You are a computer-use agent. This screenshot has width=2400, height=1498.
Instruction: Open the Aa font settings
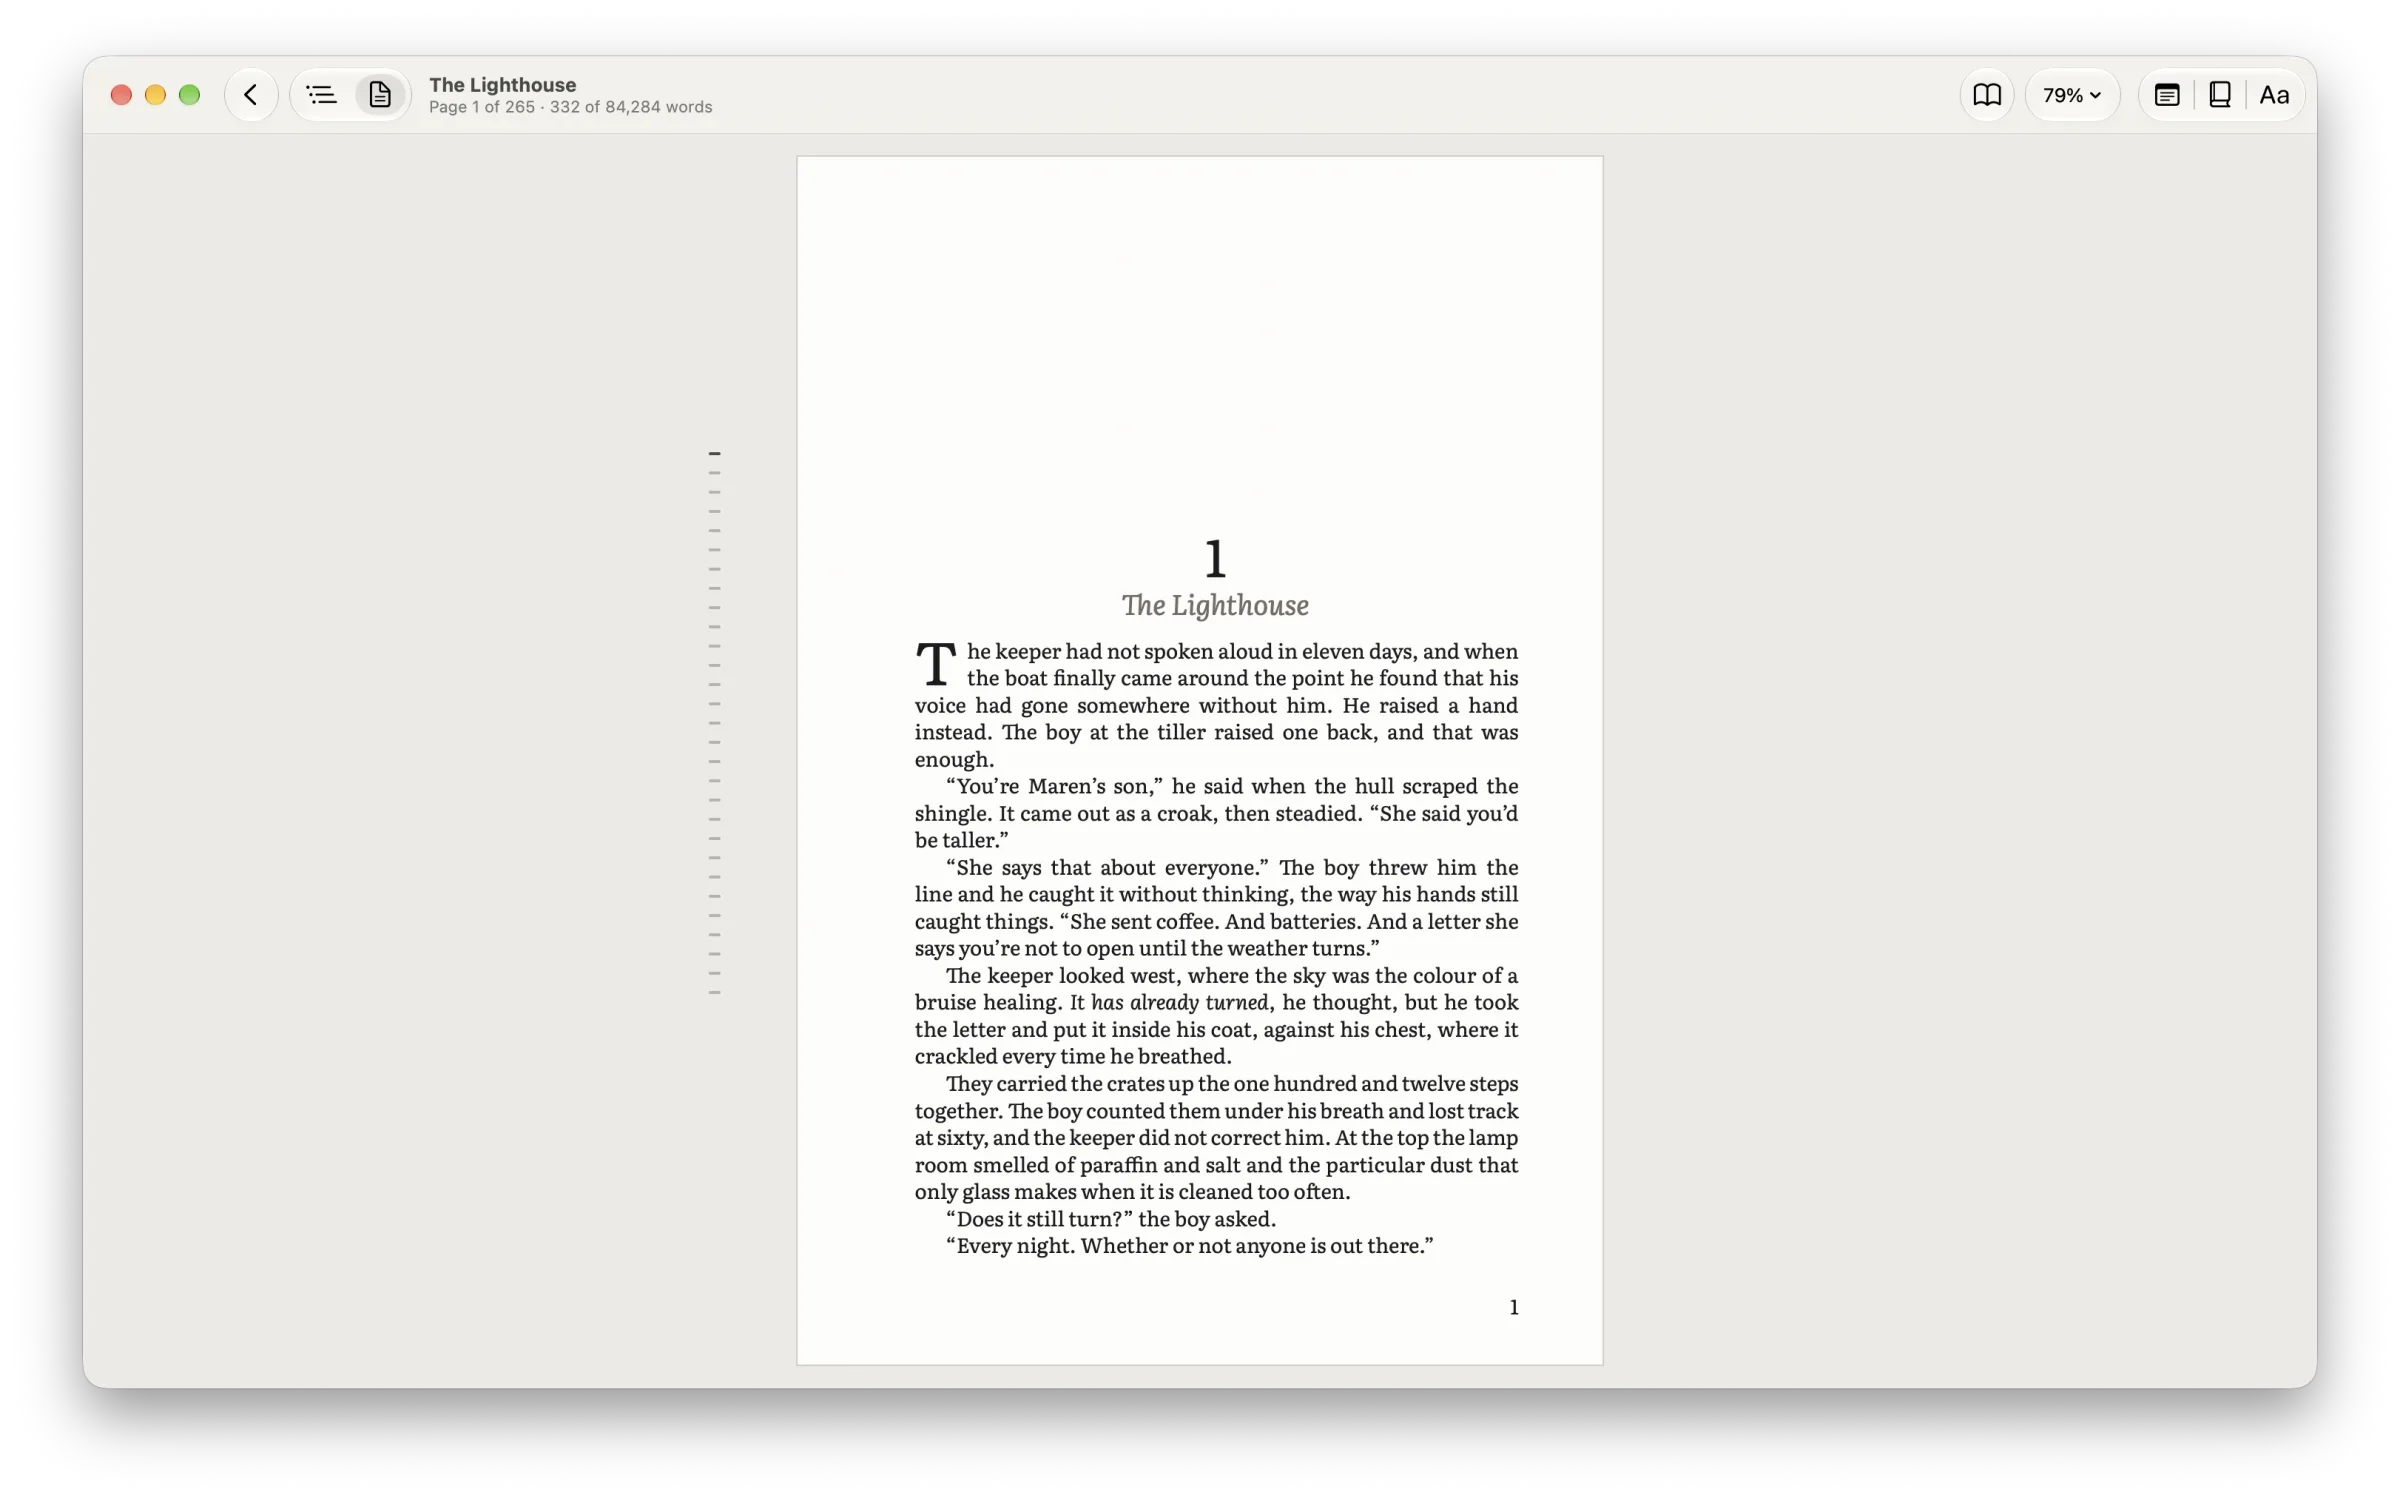(x=2273, y=95)
